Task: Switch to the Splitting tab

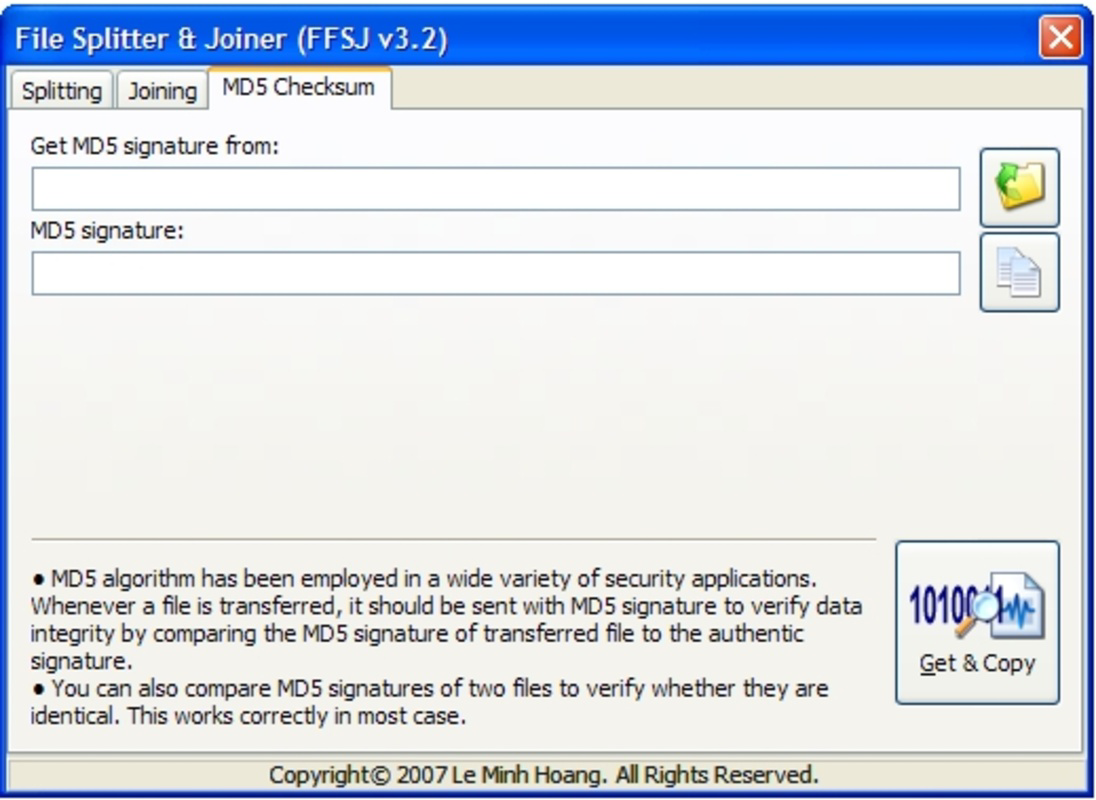Action: click(x=61, y=90)
